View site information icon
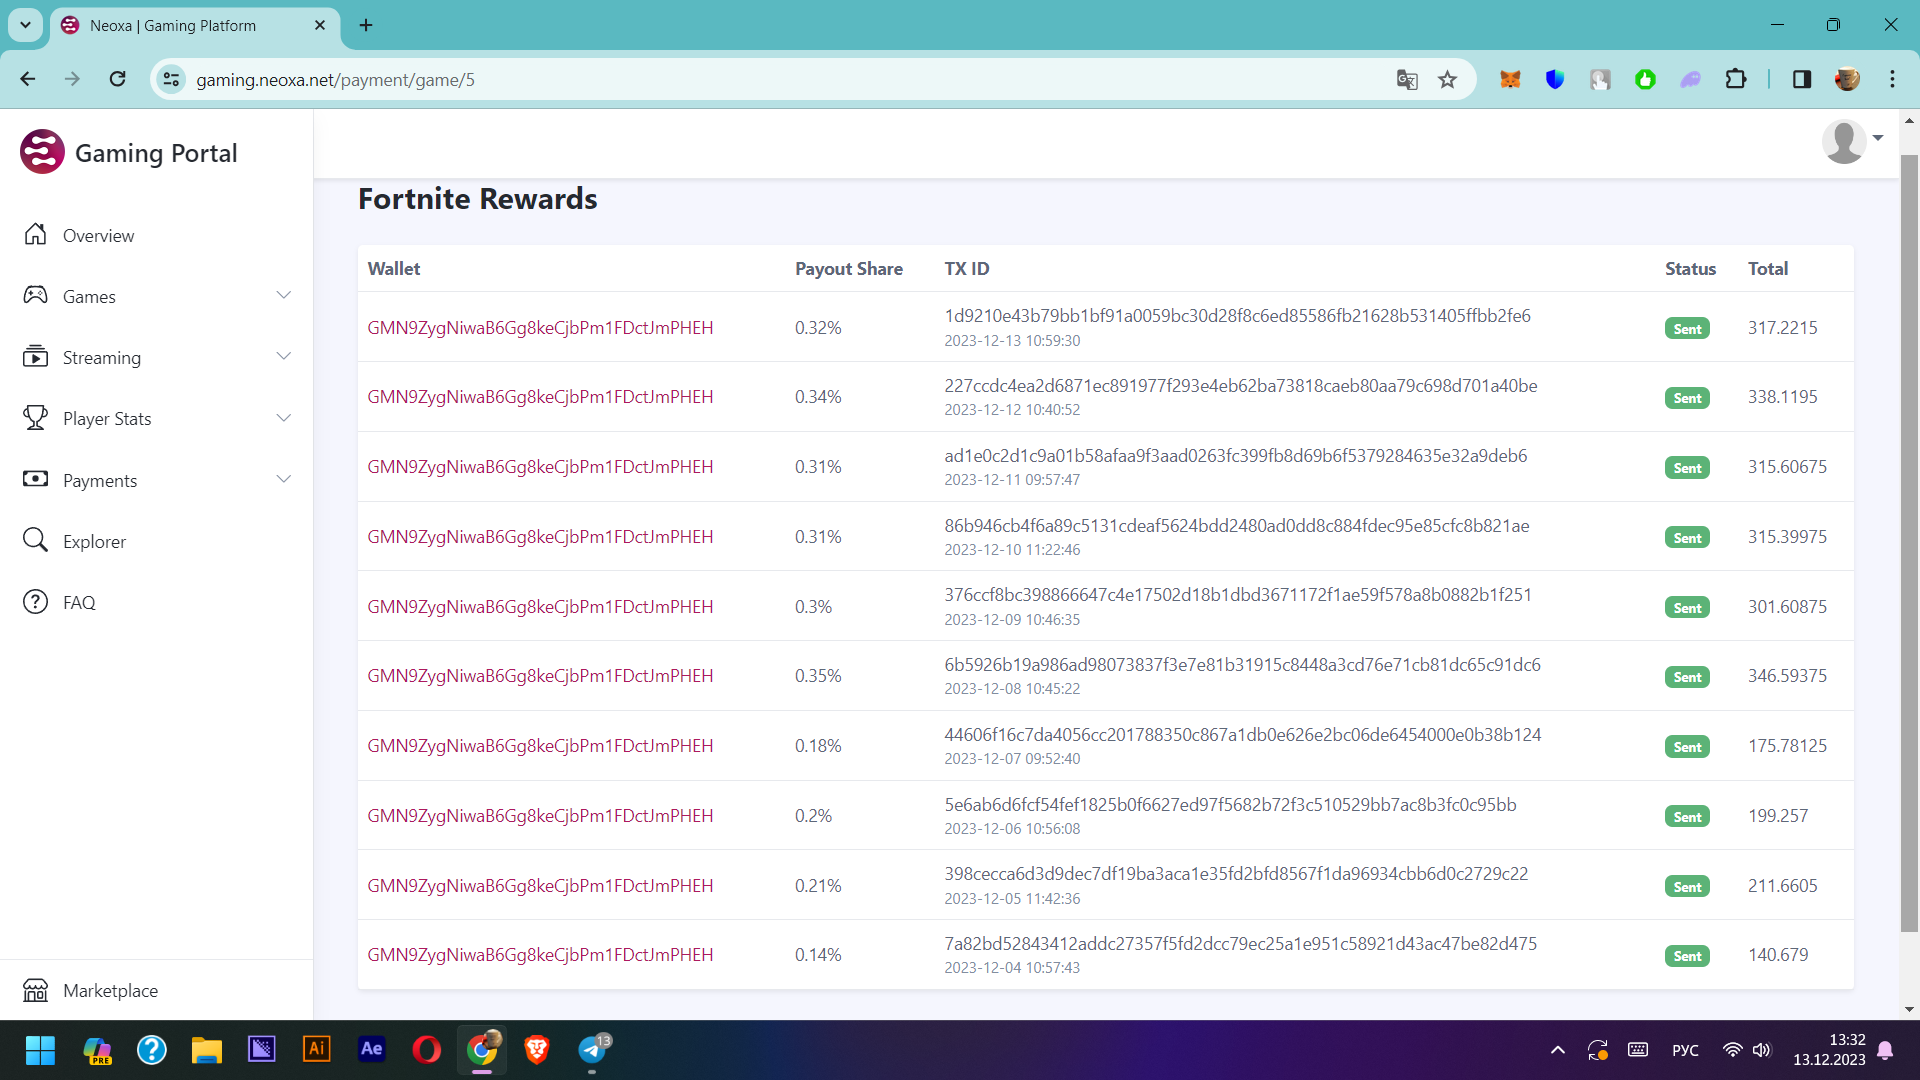This screenshot has width=1920, height=1080. 172,79
